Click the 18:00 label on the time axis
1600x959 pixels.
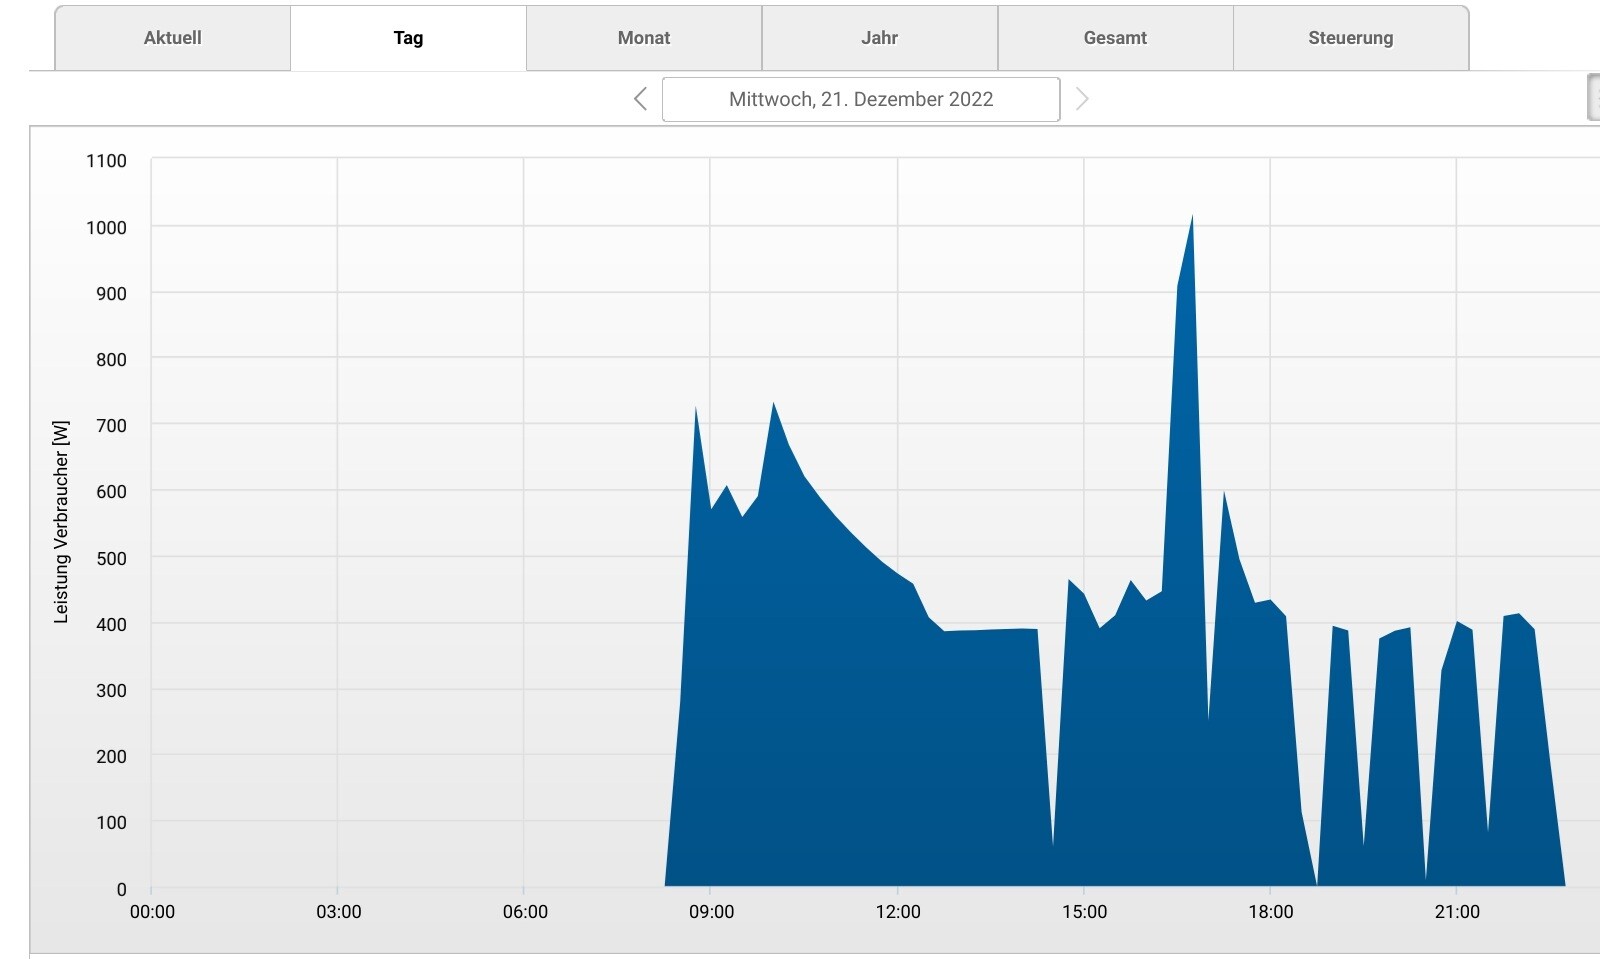[x=1270, y=912]
